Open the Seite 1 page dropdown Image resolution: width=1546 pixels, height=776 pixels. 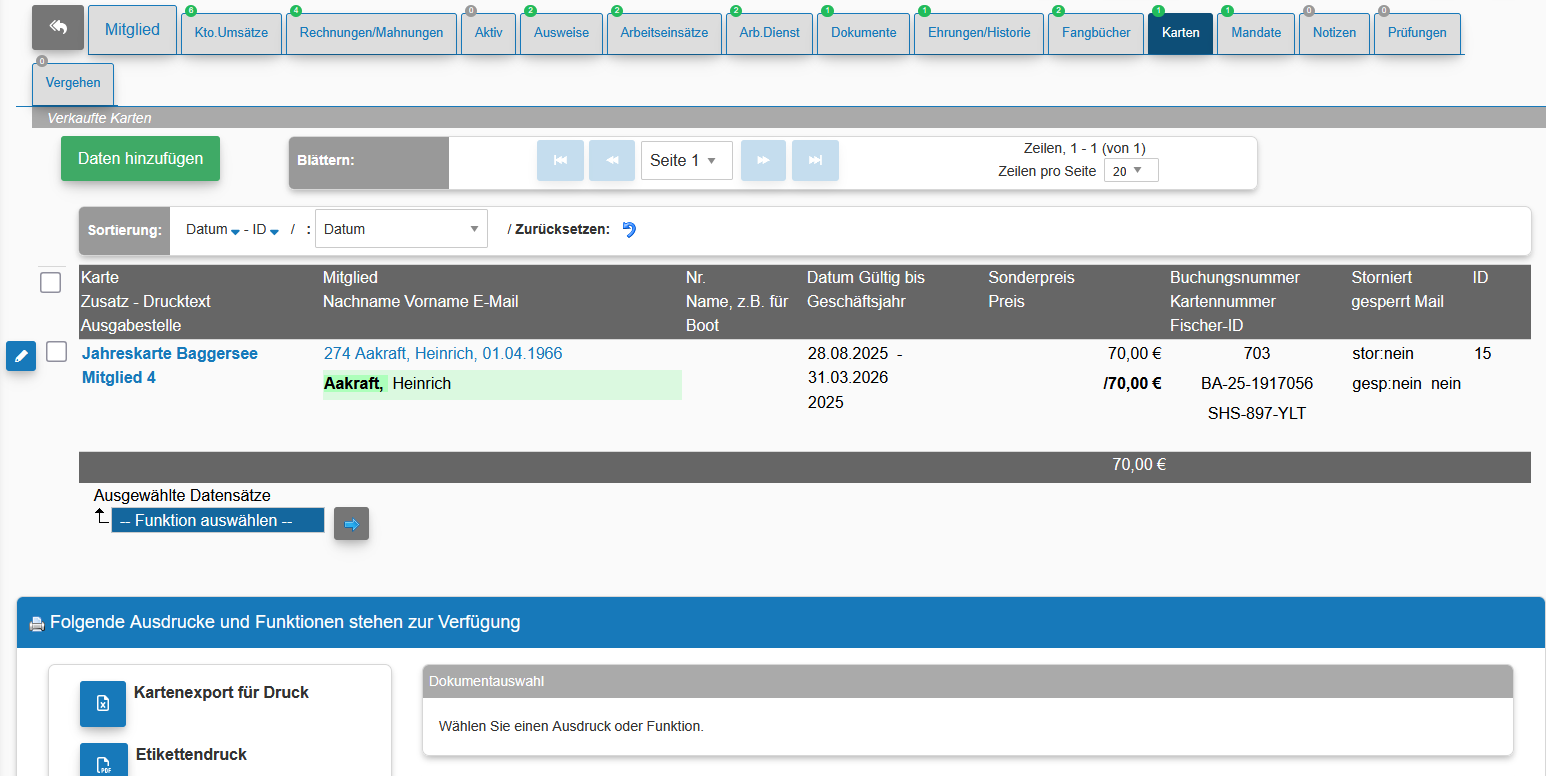pos(687,160)
